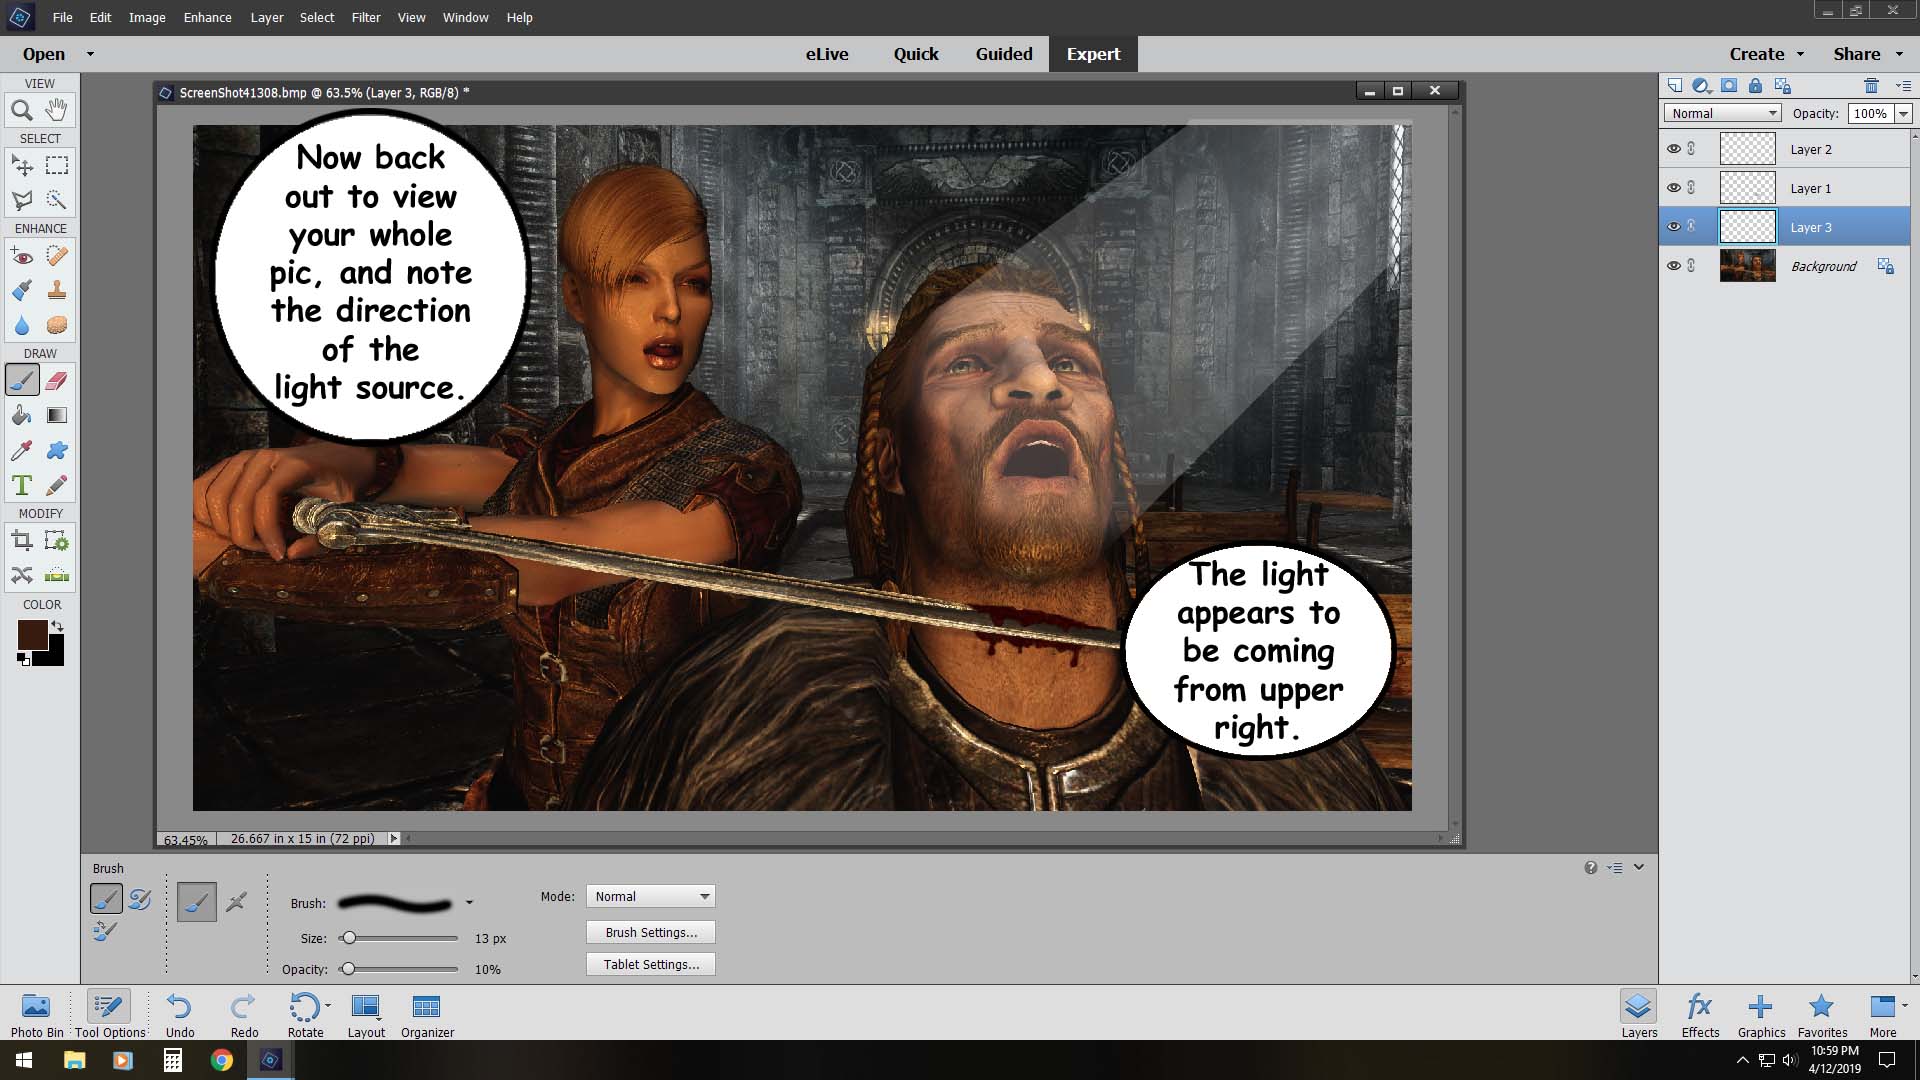Select the Straighten tool

57,575
